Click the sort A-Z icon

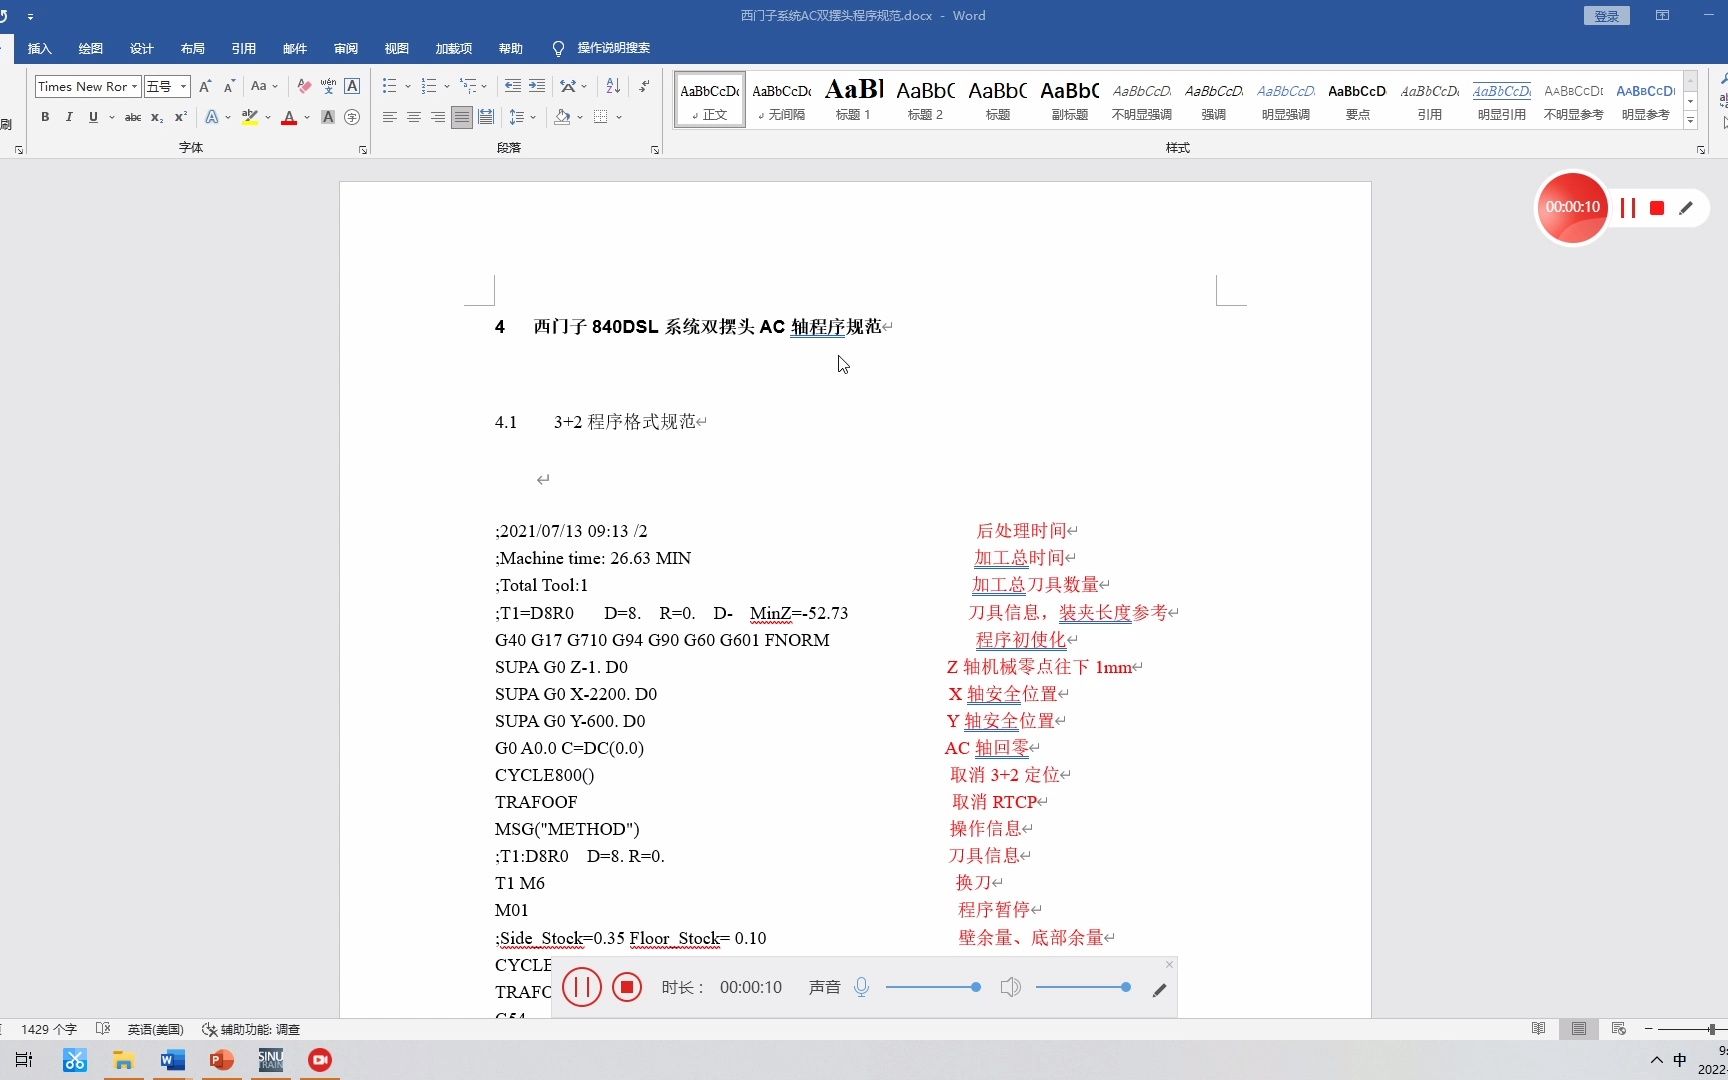click(613, 86)
